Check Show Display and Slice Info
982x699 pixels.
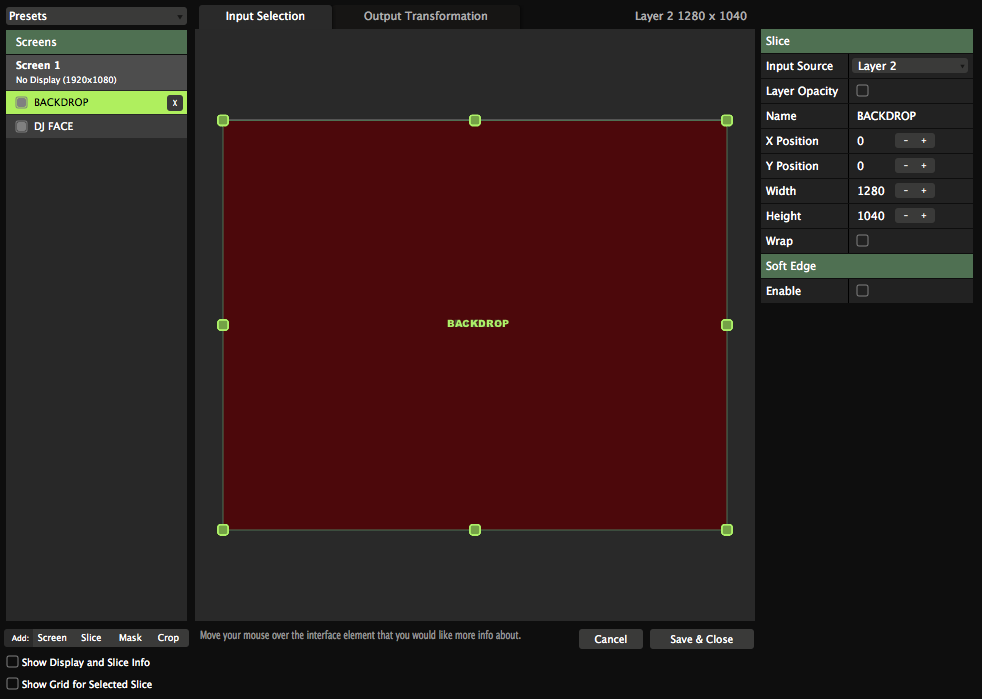[13, 662]
